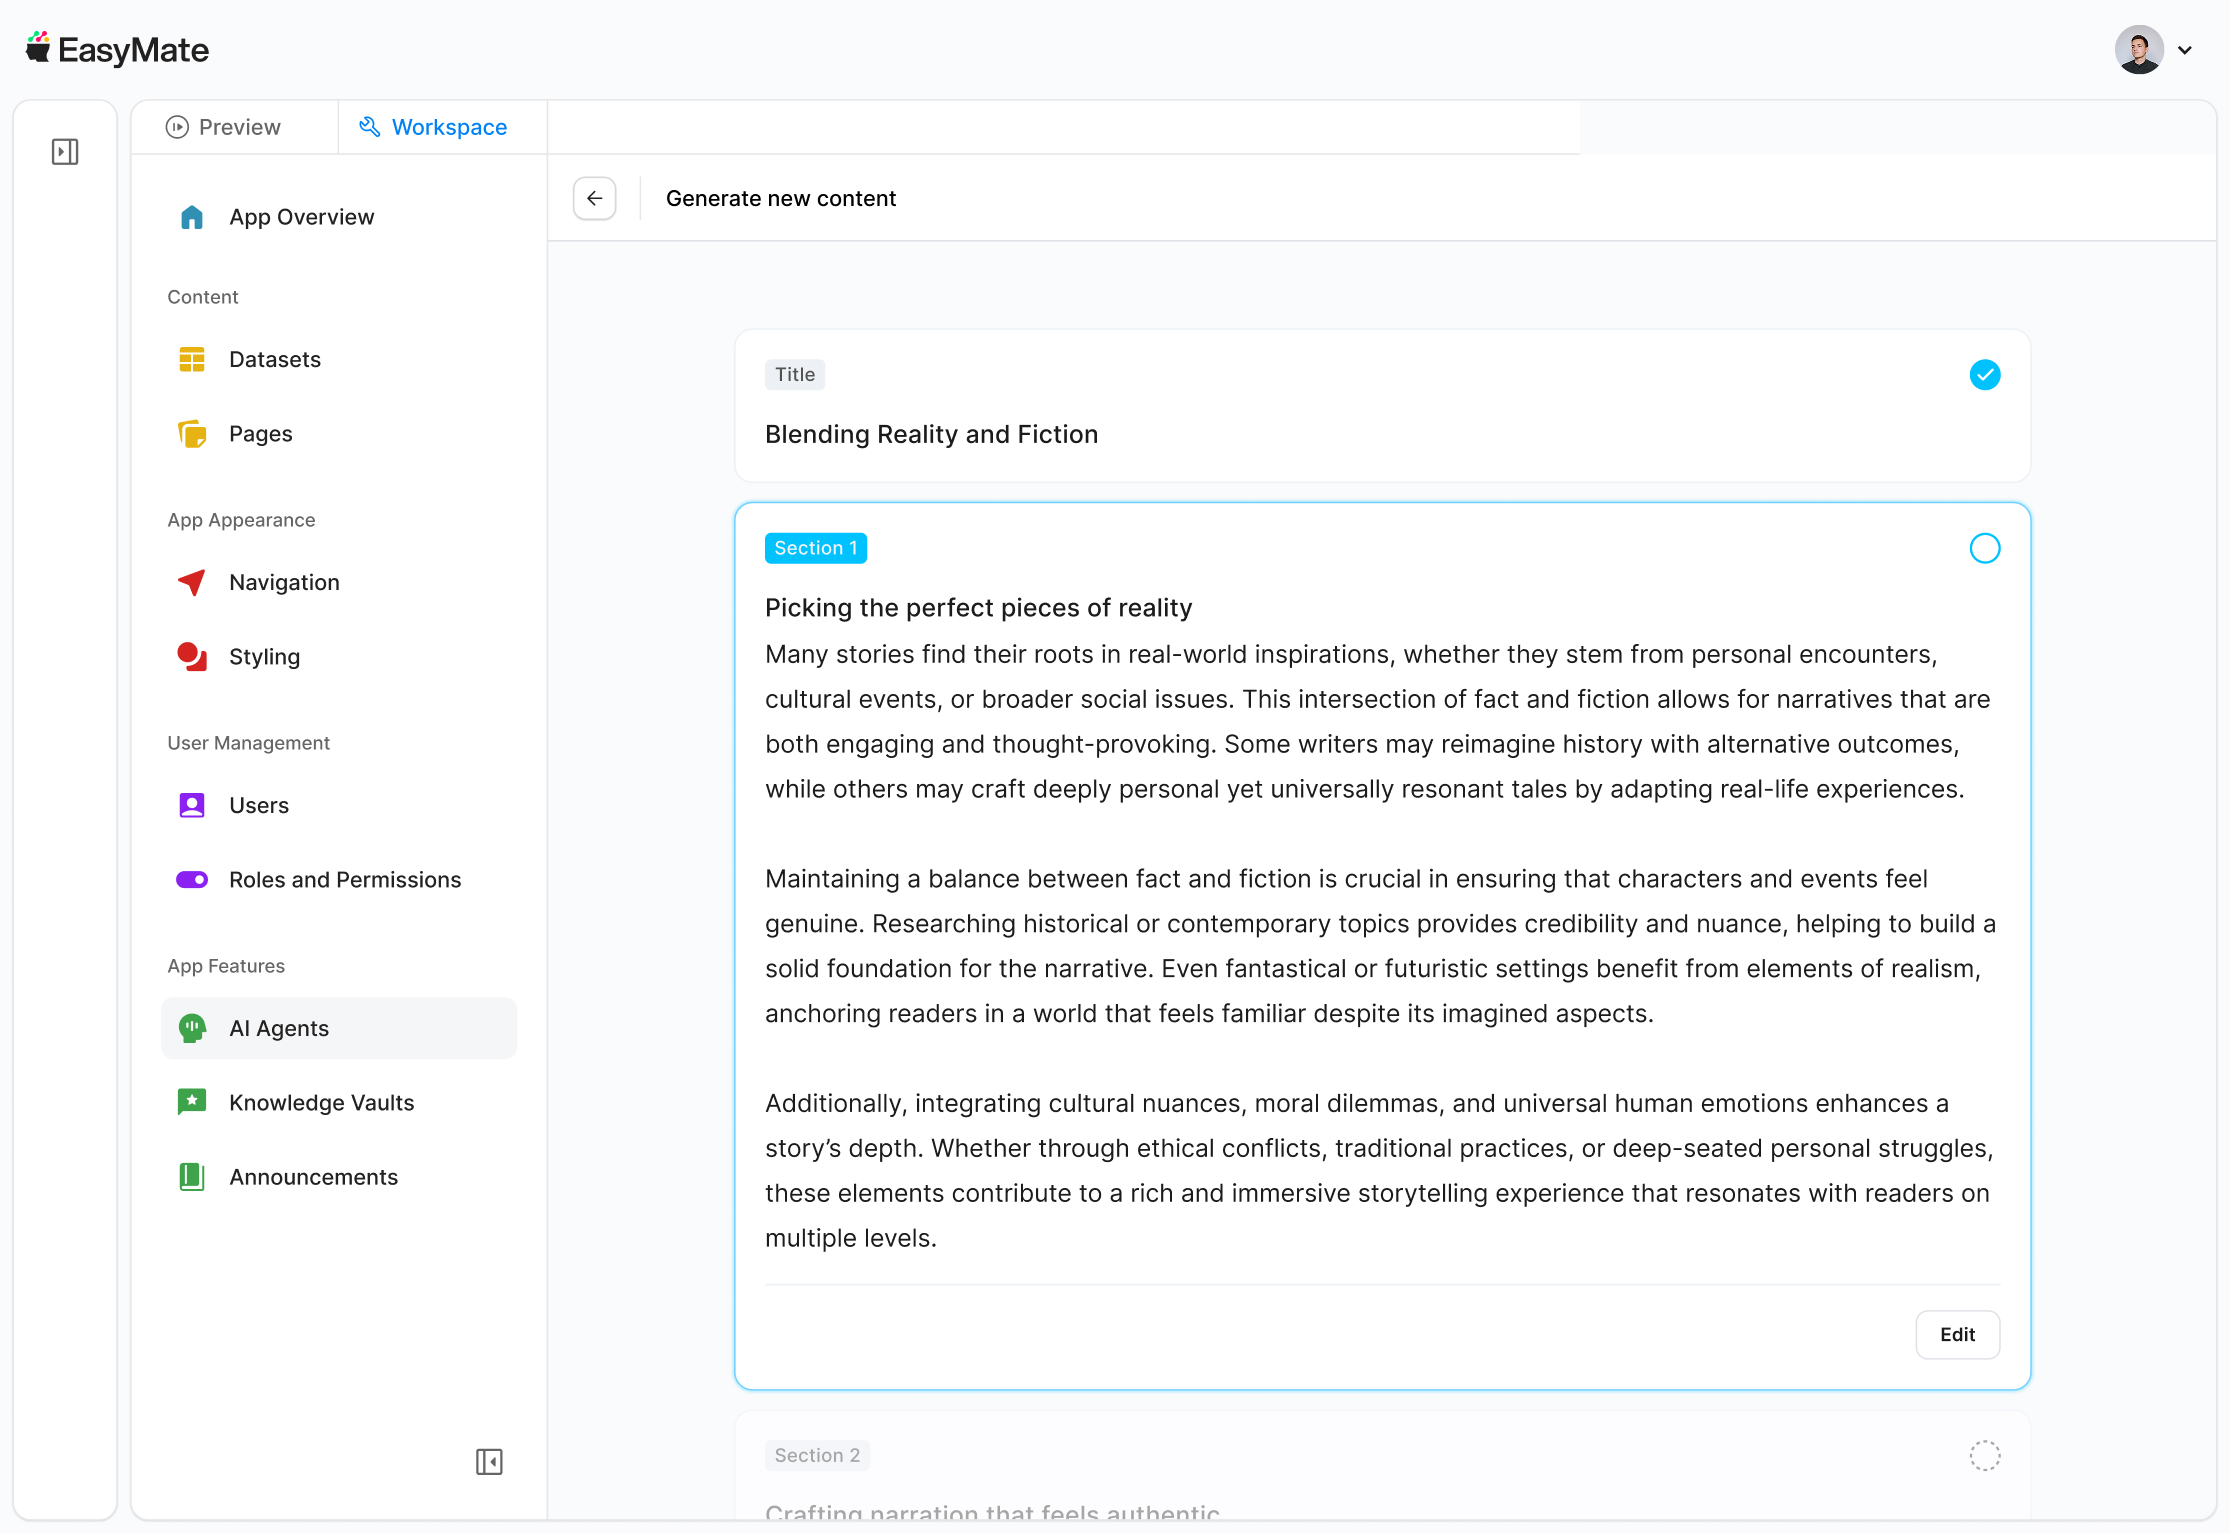Switch to the Preview tab
Viewport: 2230px width, 1534px height.
click(x=224, y=127)
